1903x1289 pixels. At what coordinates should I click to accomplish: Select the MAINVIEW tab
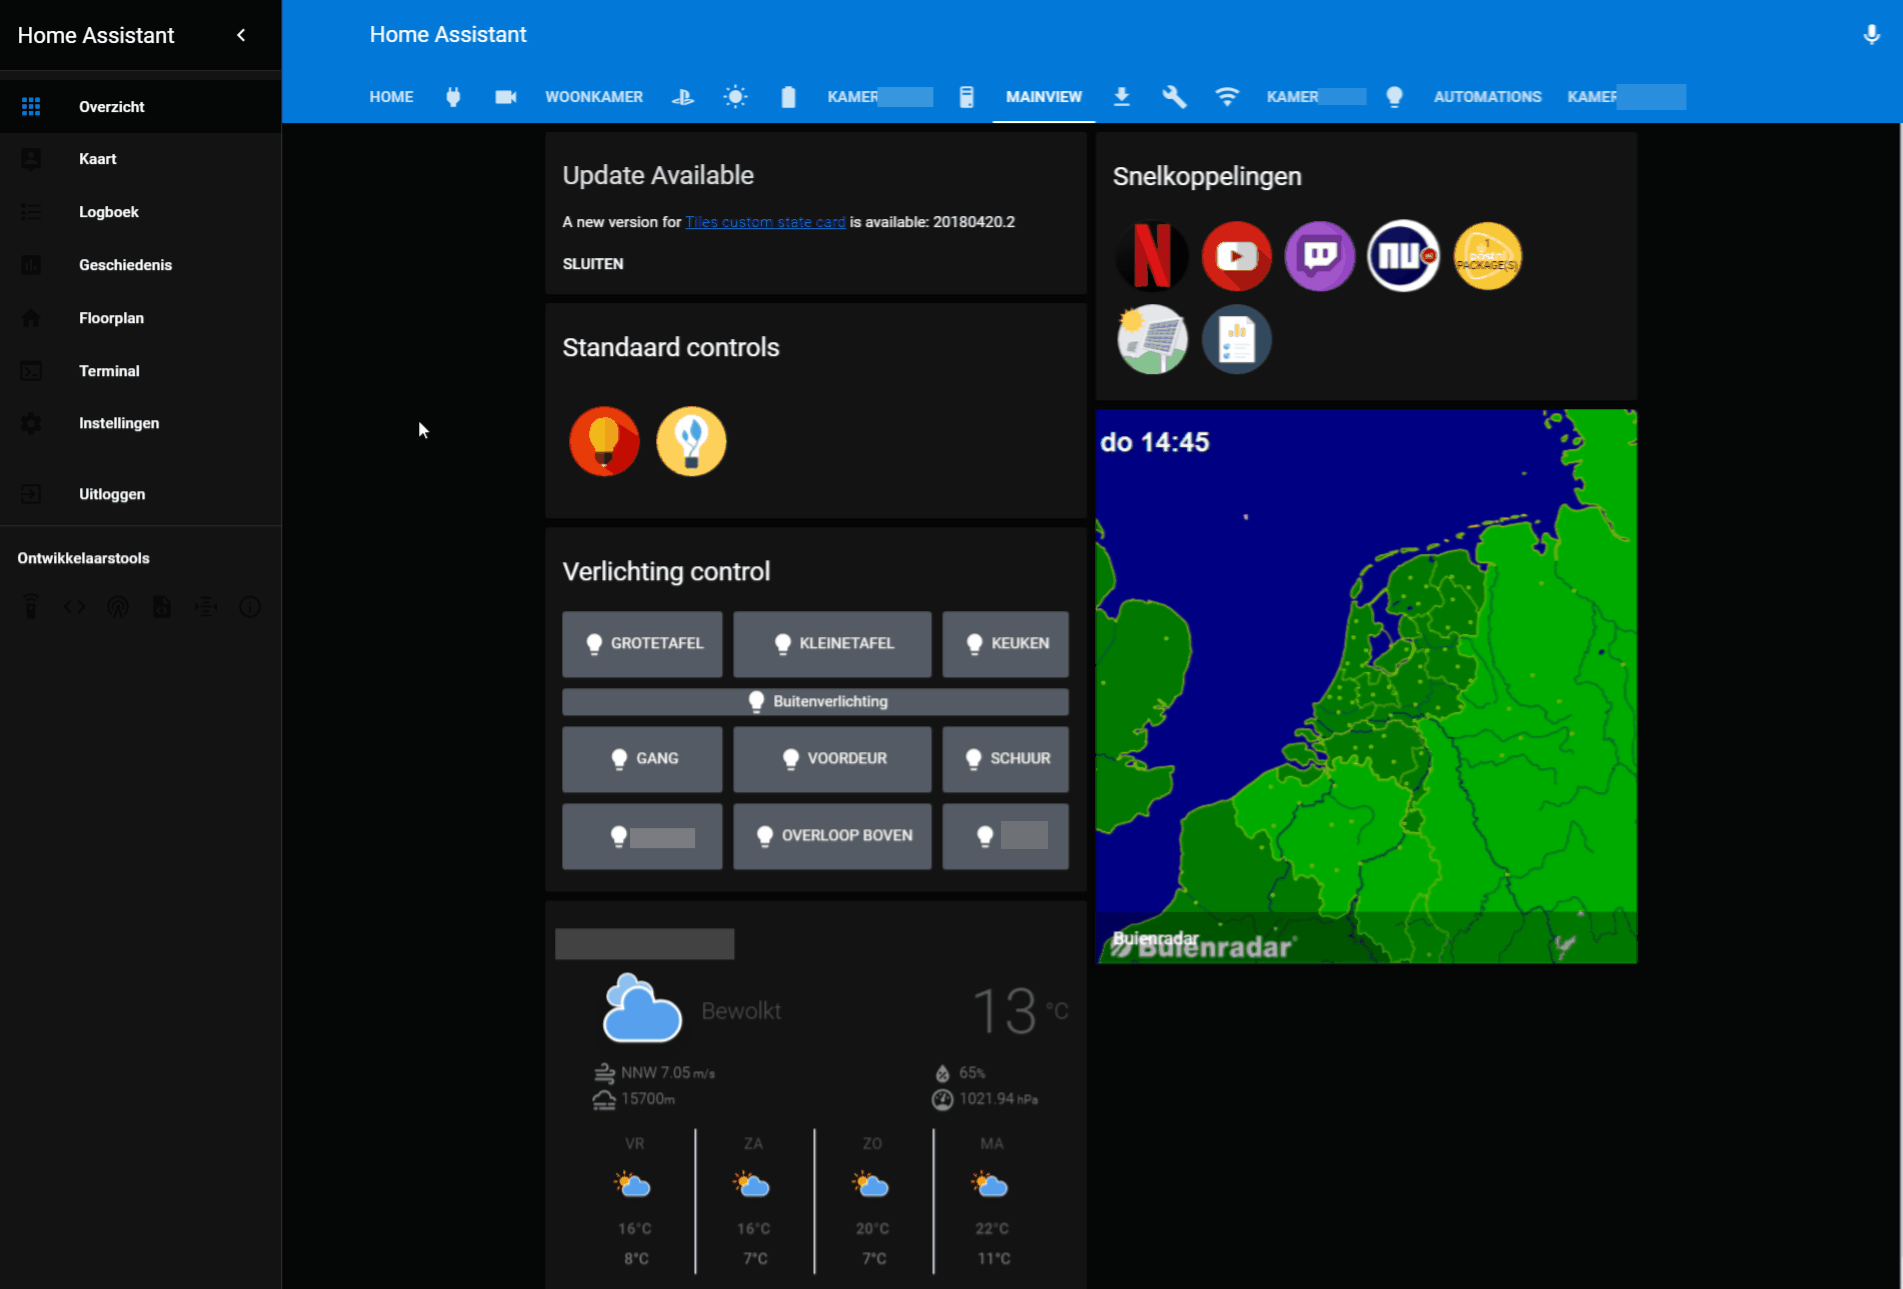(1044, 97)
